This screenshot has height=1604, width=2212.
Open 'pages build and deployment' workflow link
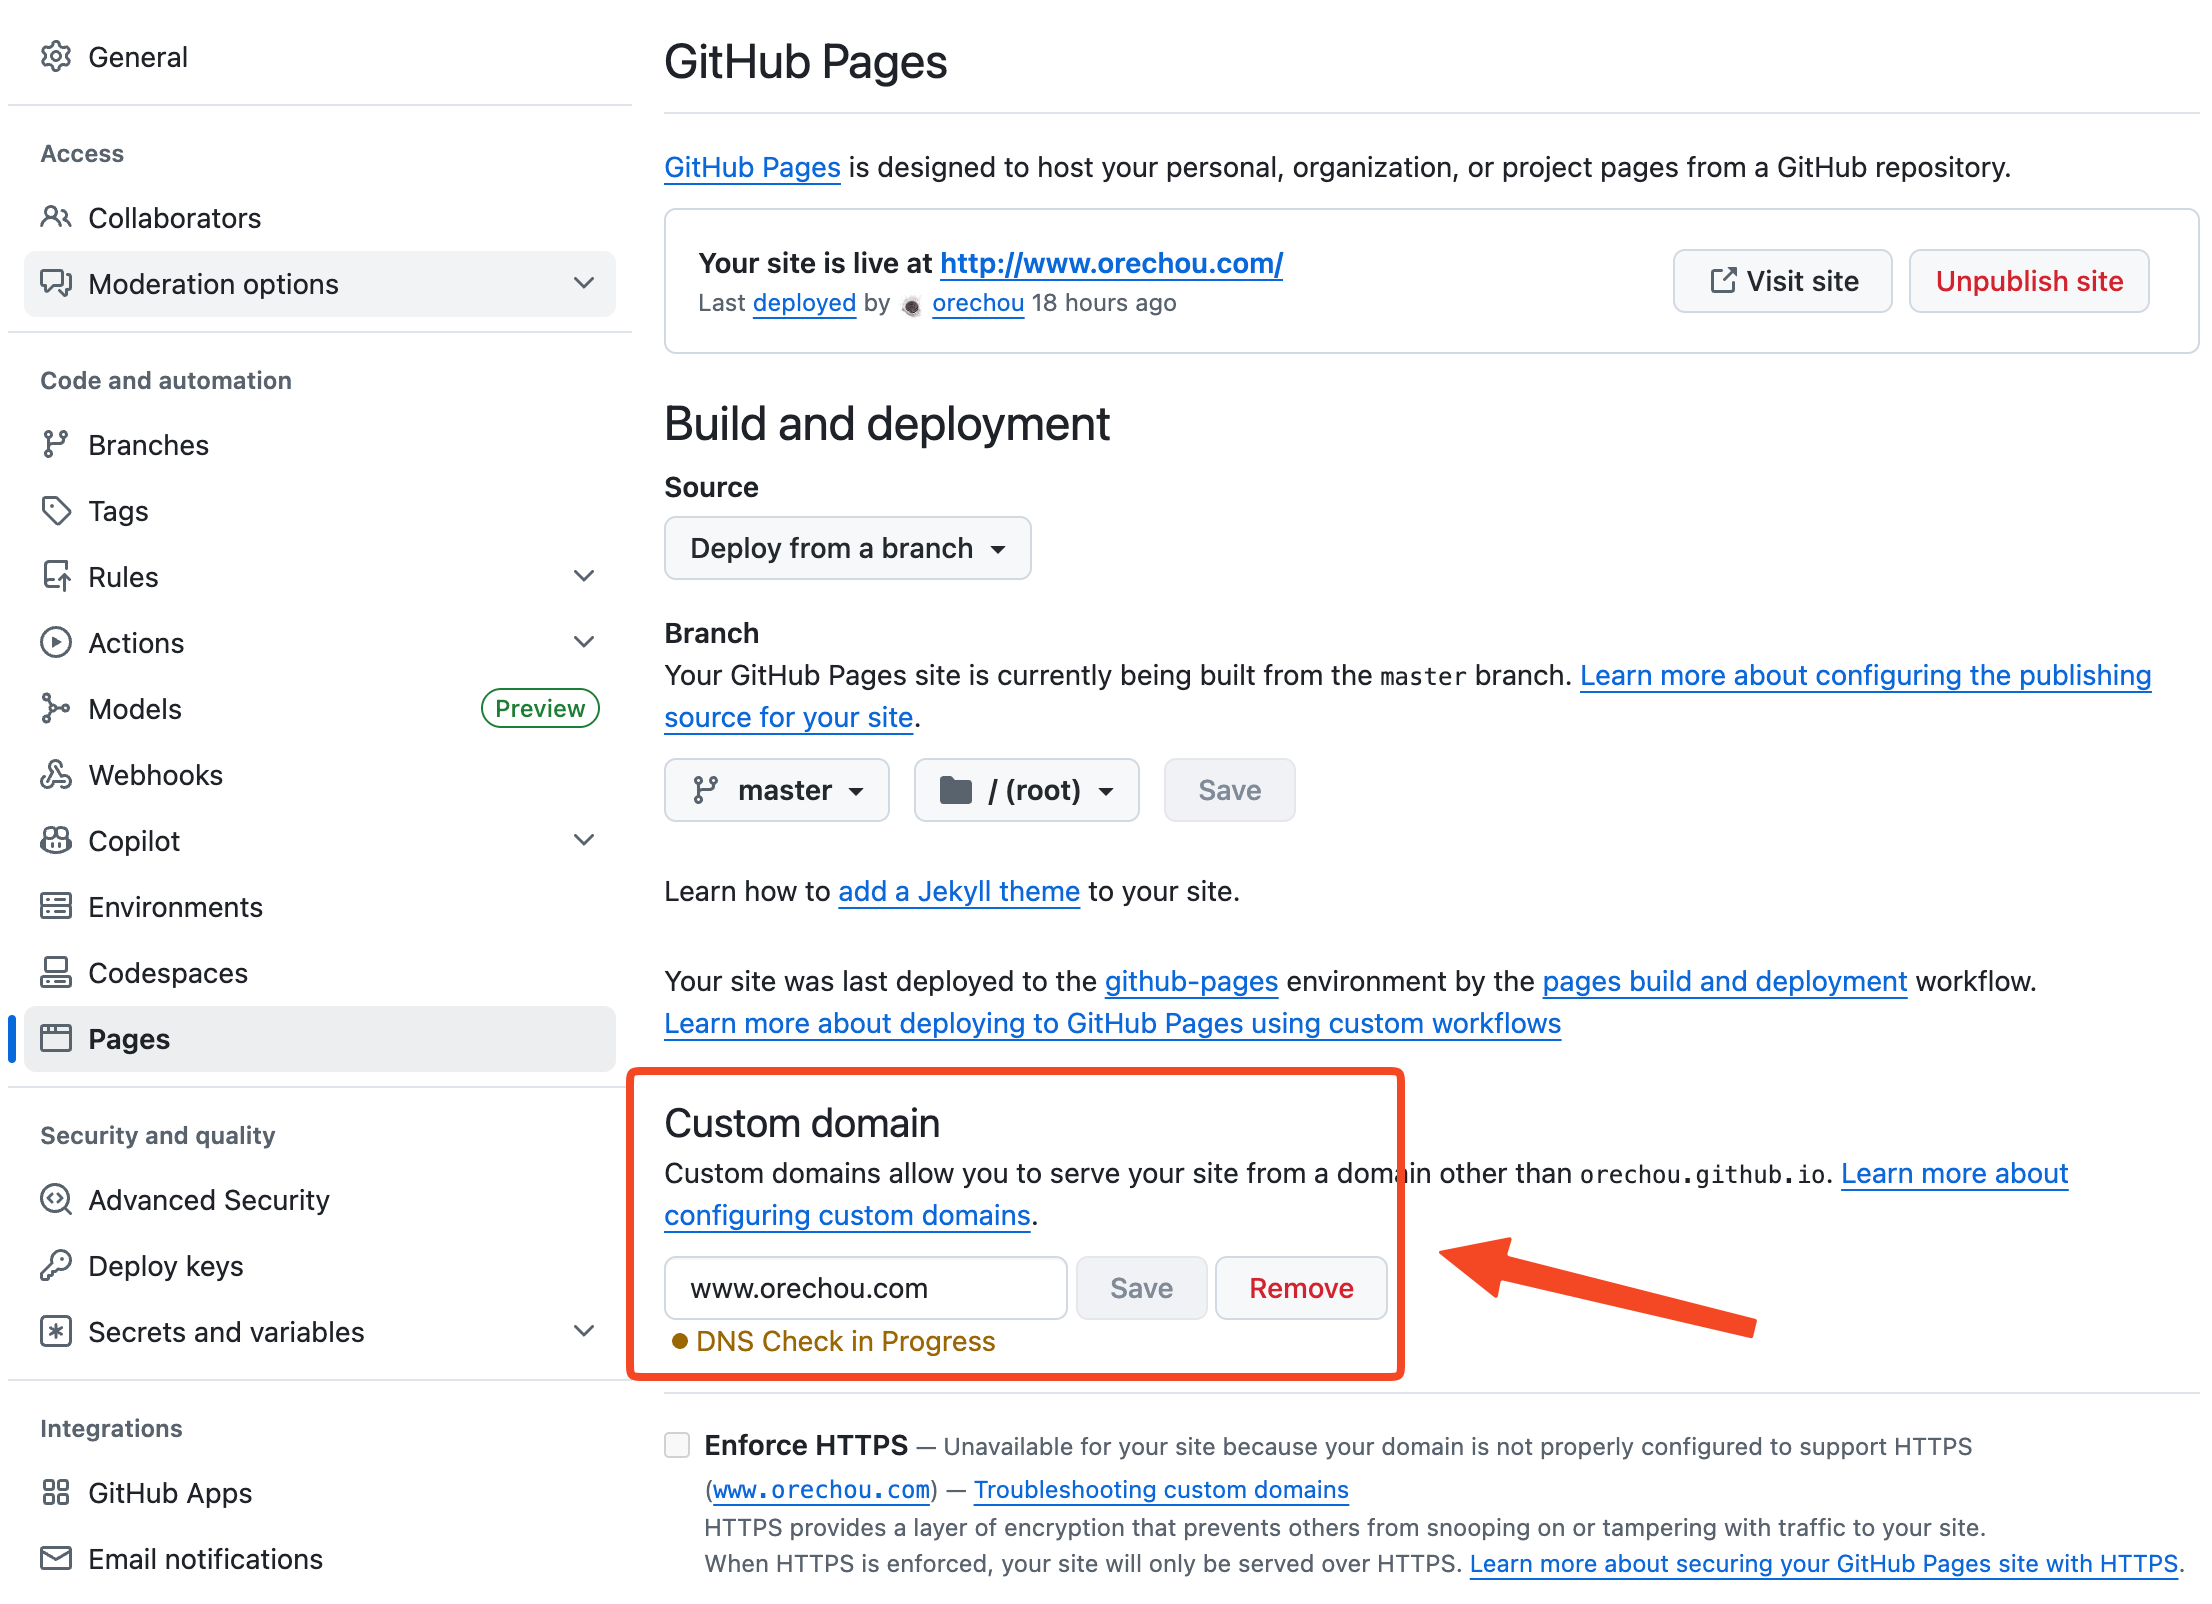point(1724,981)
